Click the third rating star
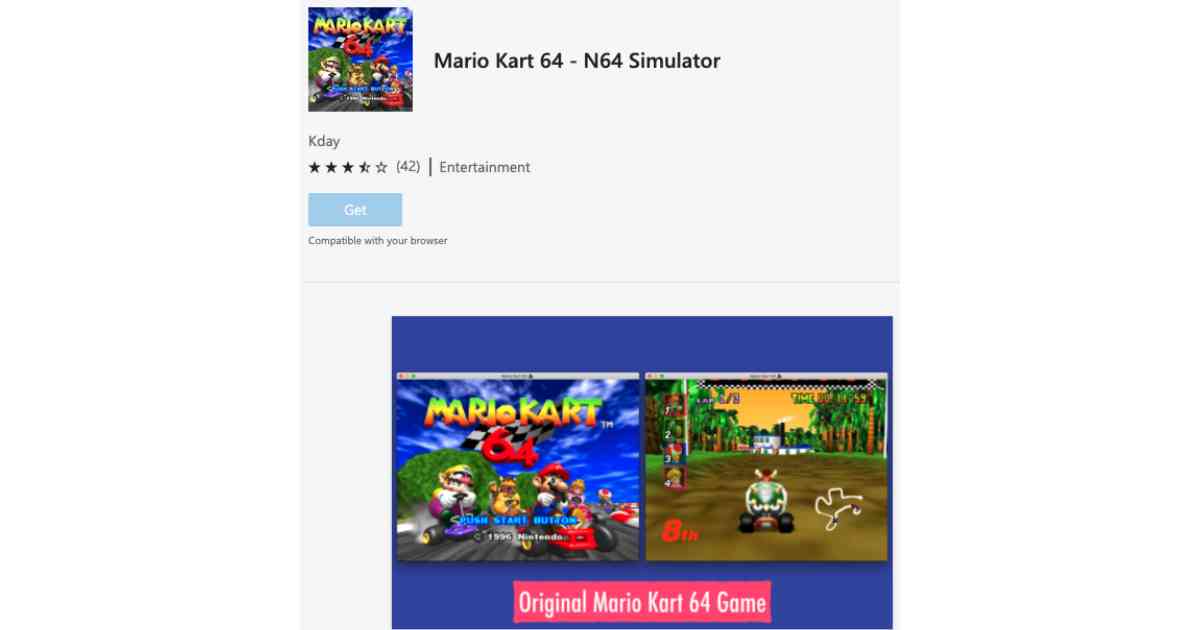Image resolution: width=1200 pixels, height=630 pixels. [x=348, y=167]
